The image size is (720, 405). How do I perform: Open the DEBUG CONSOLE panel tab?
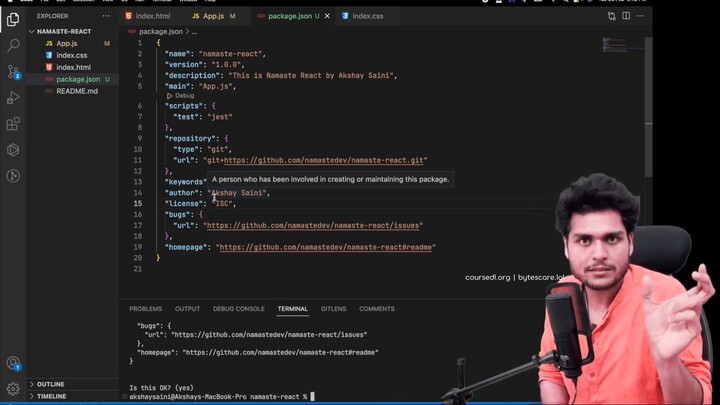[239, 309]
